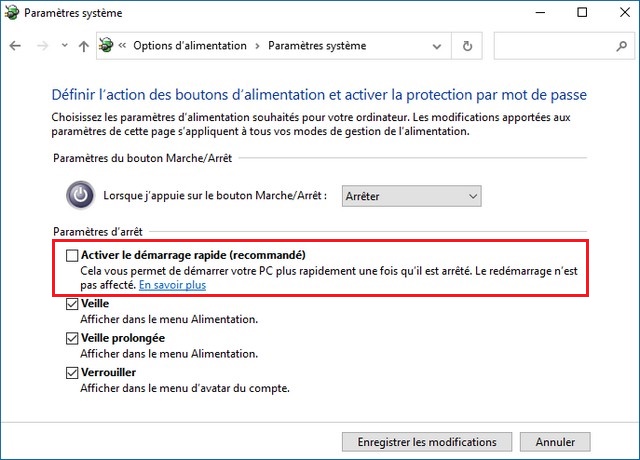Select Paramètres système breadcrumb item

[317, 46]
